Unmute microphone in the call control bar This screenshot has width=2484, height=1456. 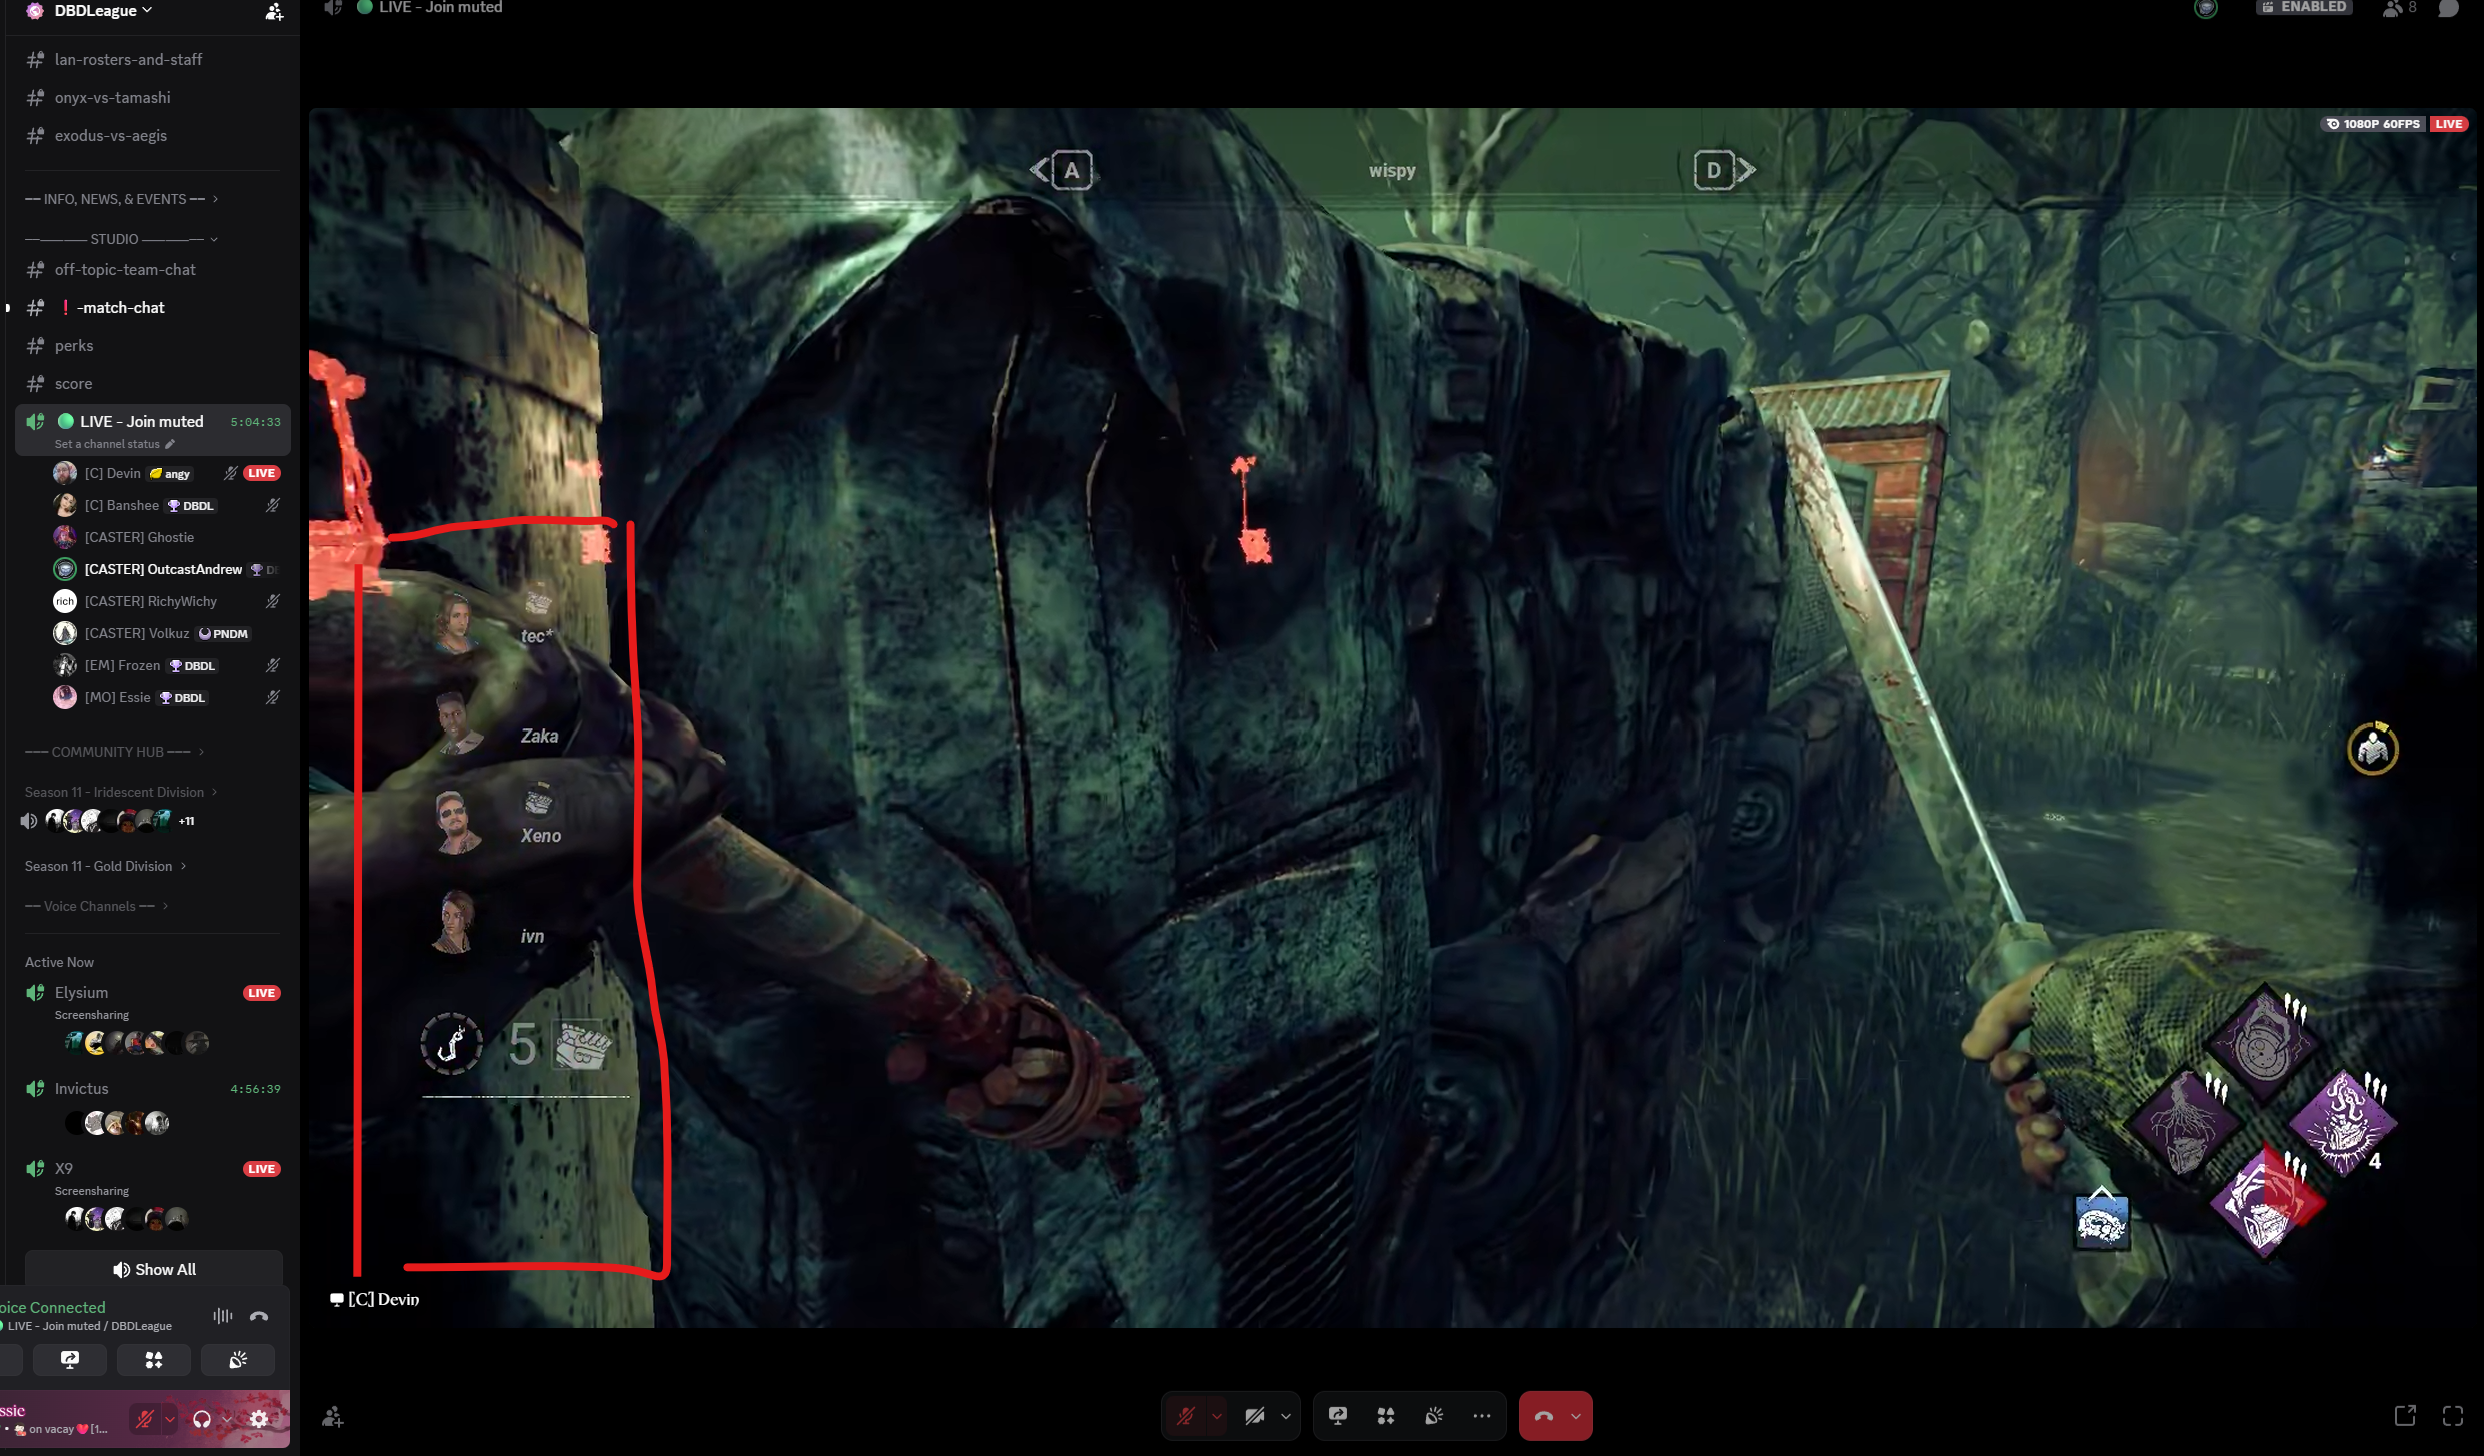(x=1186, y=1416)
